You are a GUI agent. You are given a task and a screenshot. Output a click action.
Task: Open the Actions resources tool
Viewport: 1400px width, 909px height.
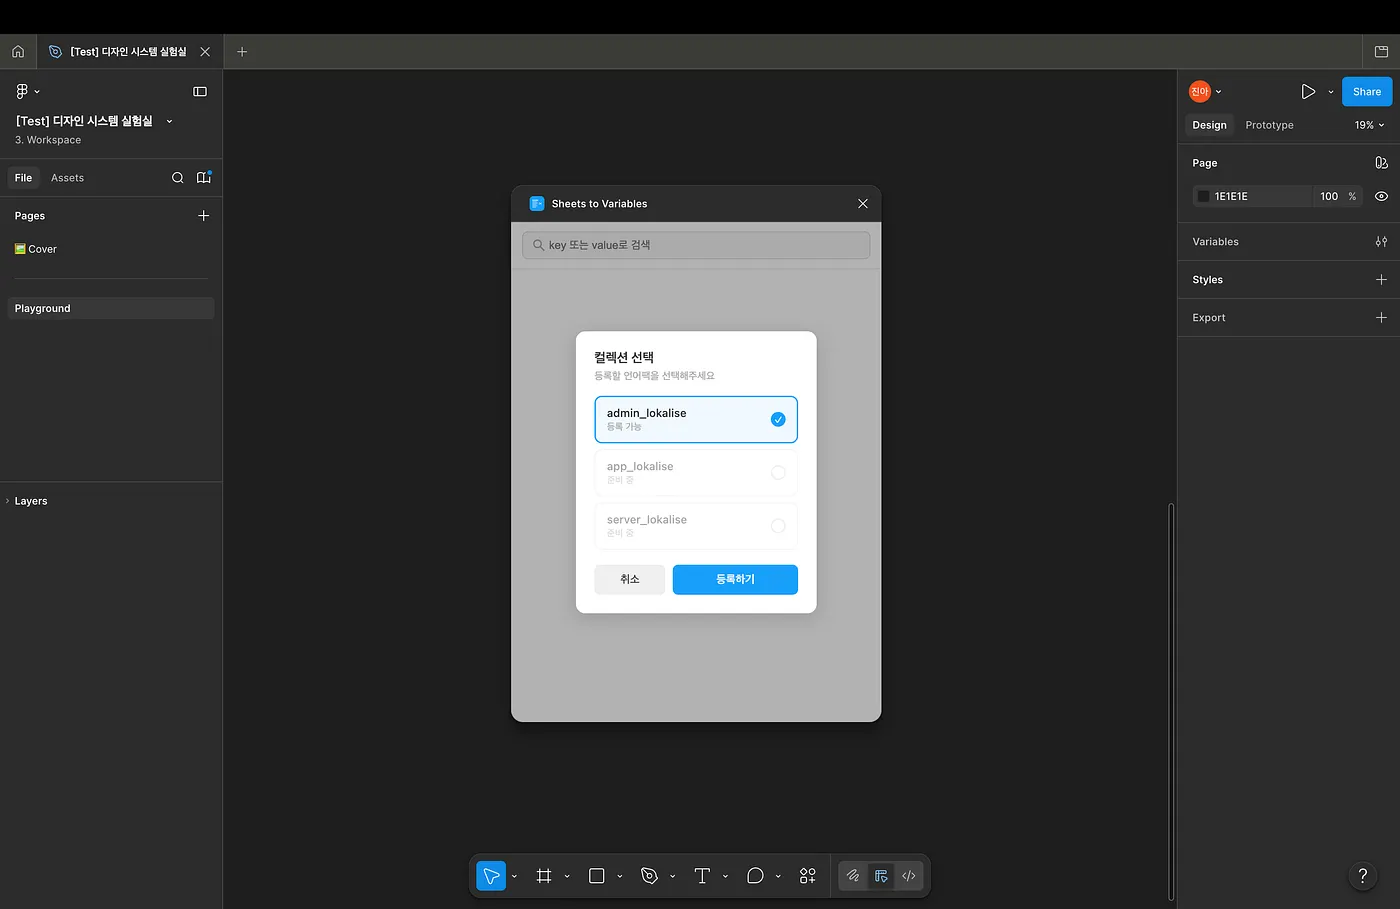click(x=808, y=876)
